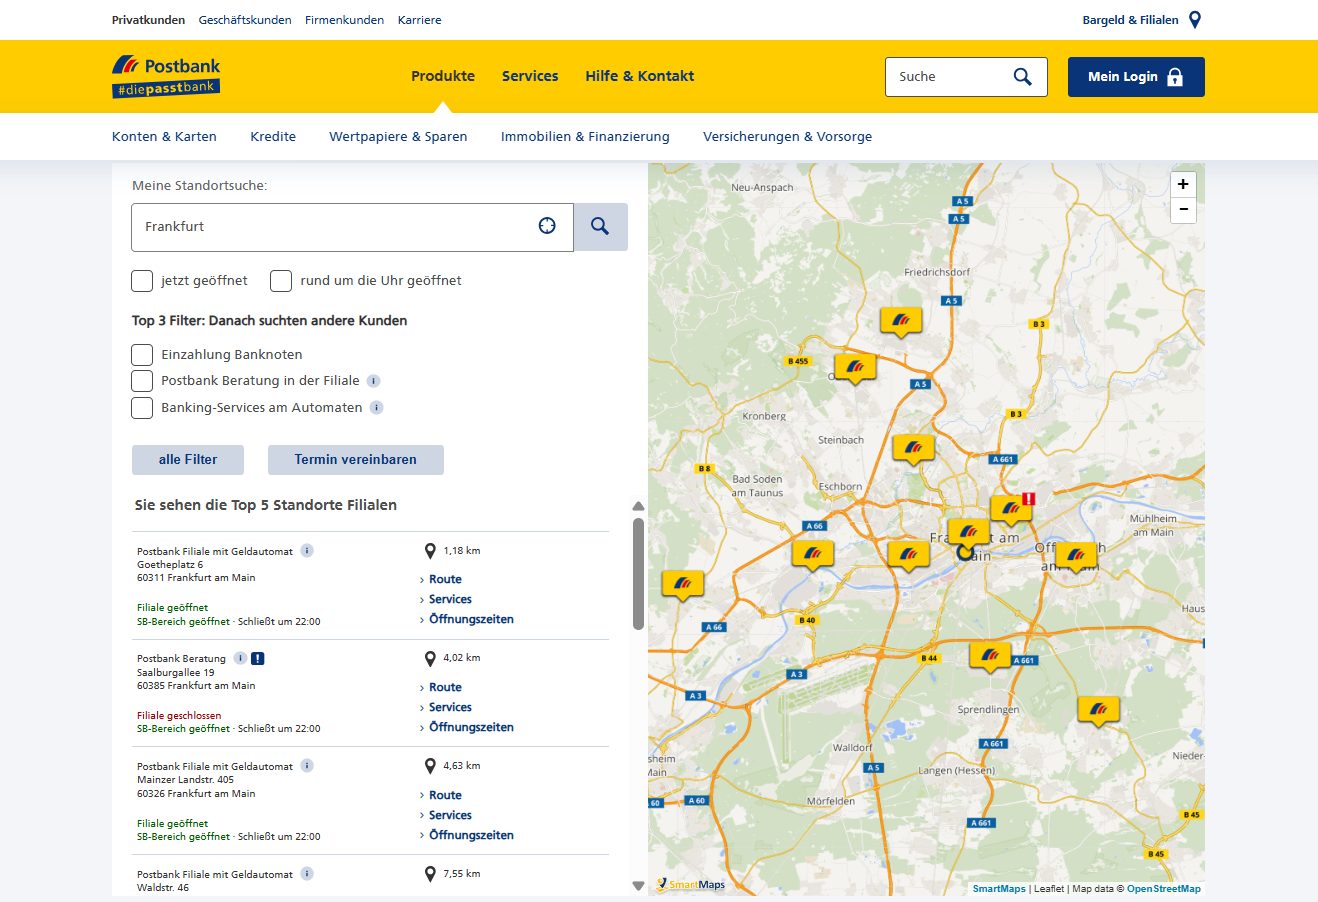The width and height of the screenshot is (1318, 902).
Task: Click the location pin icon beside Bargeld & Filialen
Action: tap(1194, 20)
